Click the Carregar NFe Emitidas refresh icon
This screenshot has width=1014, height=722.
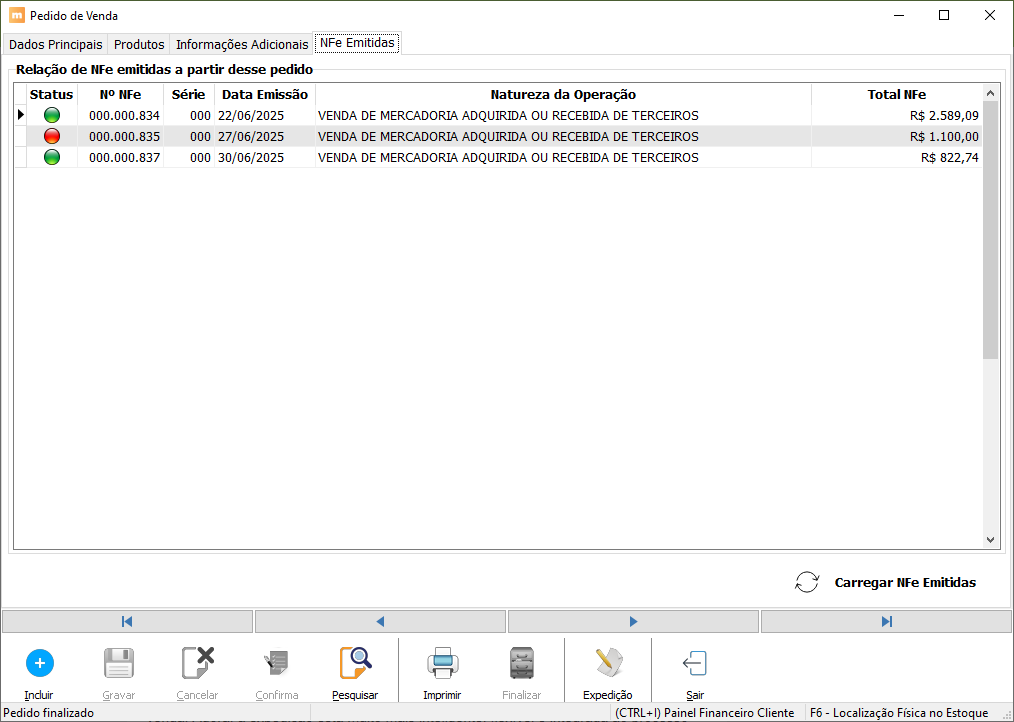coord(807,582)
